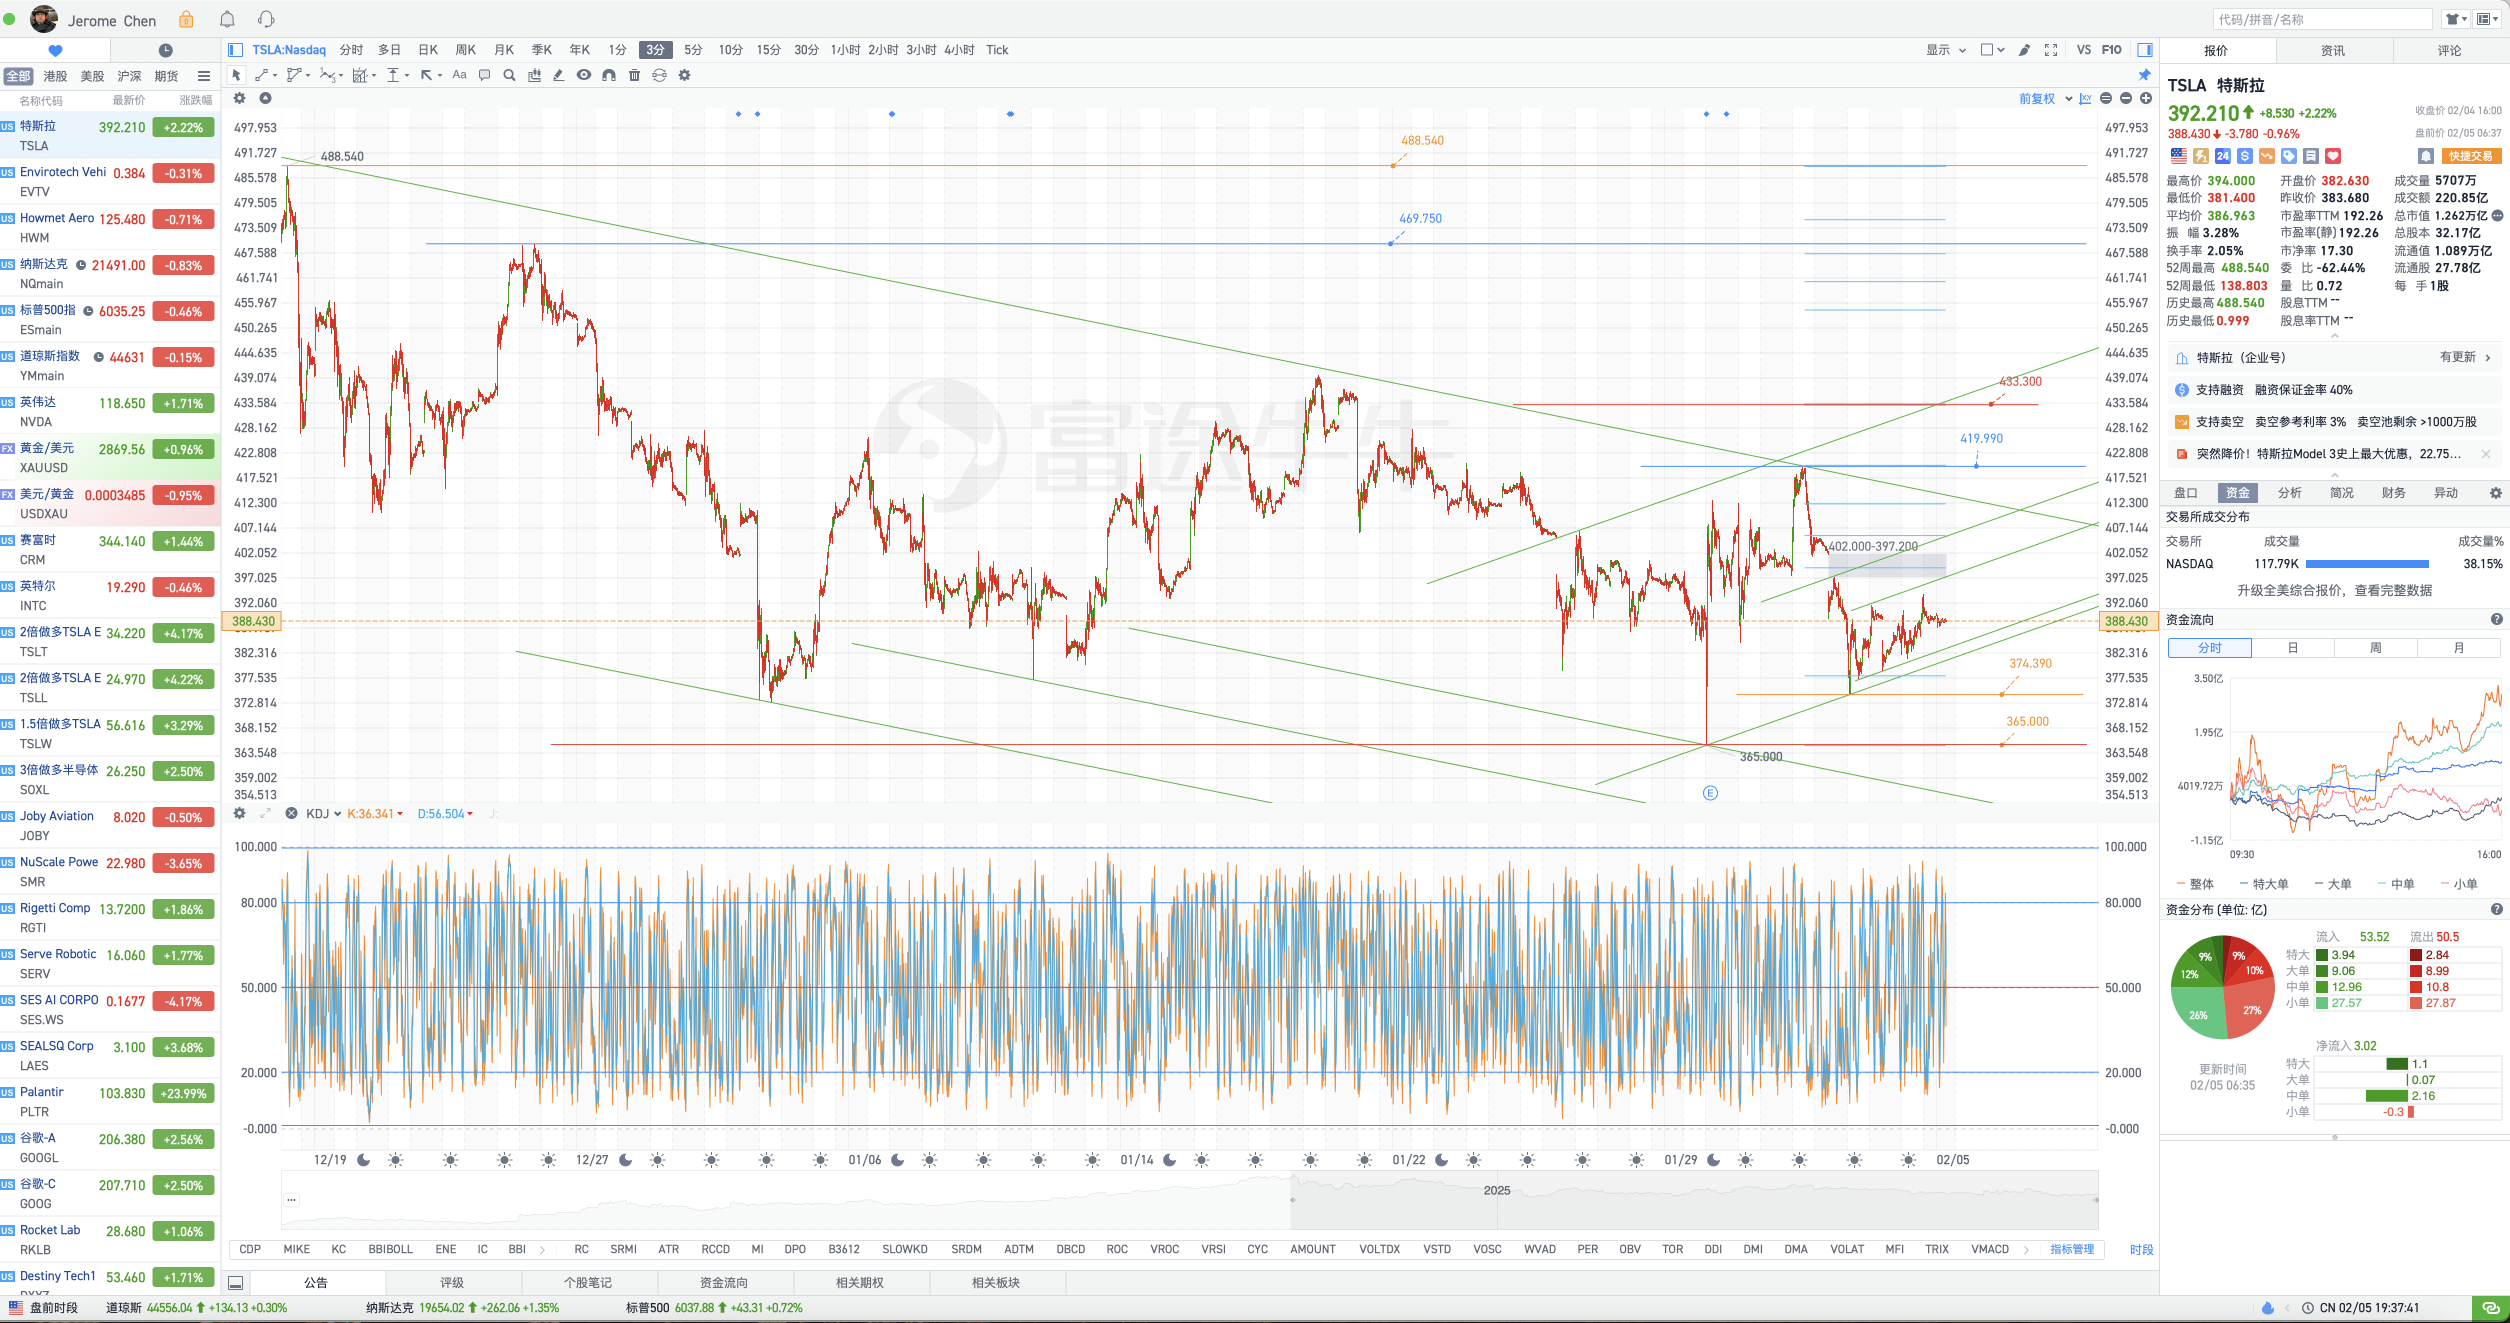Open price alert bell beside 快捷交易
2510x1323 pixels.
pyautogui.click(x=2425, y=156)
